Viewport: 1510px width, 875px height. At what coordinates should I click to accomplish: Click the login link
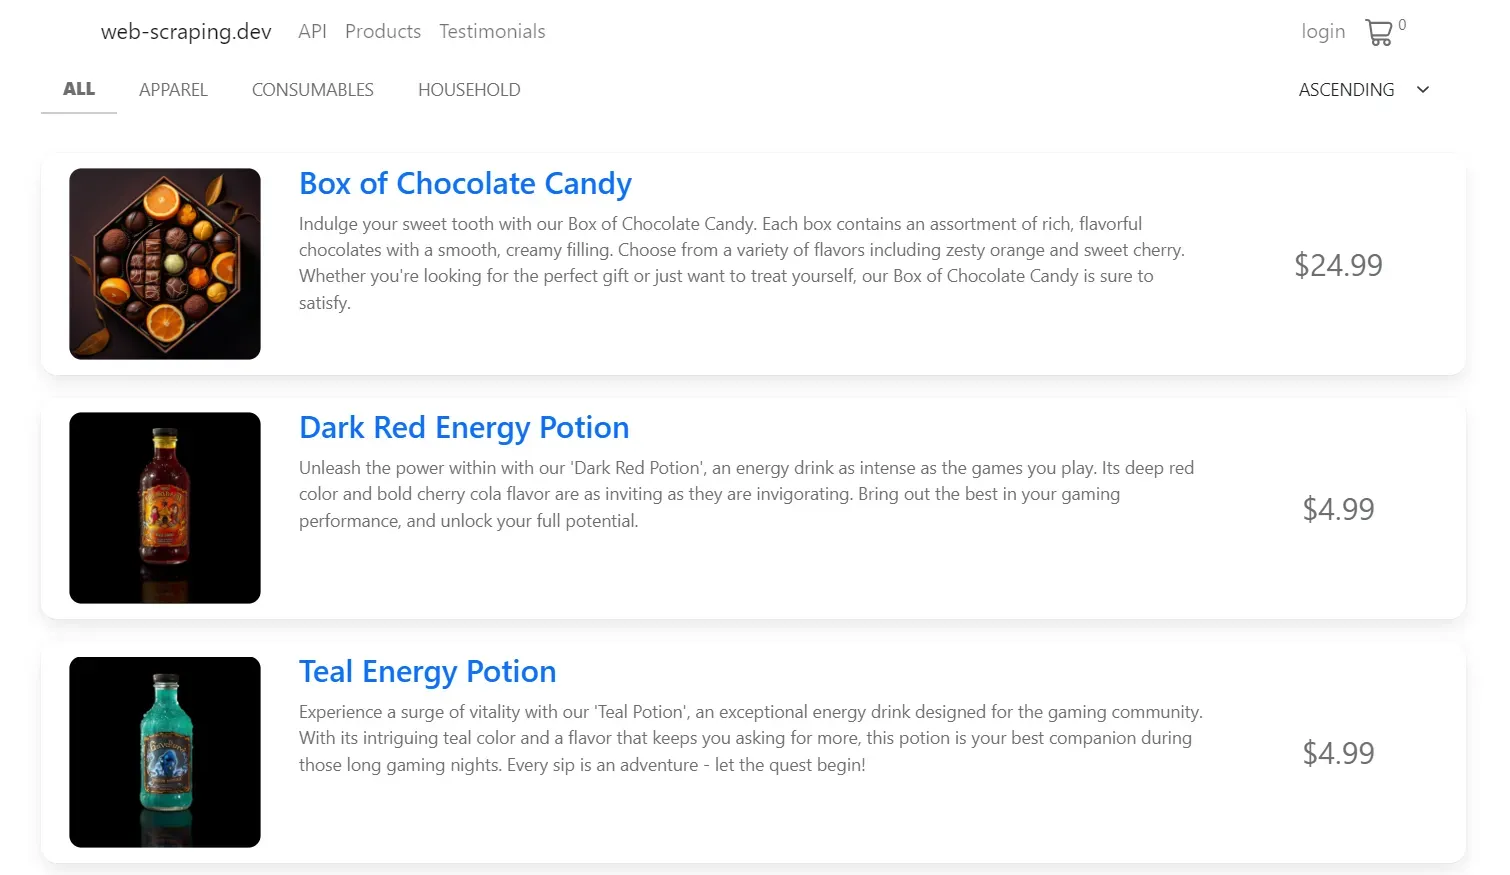(x=1322, y=31)
